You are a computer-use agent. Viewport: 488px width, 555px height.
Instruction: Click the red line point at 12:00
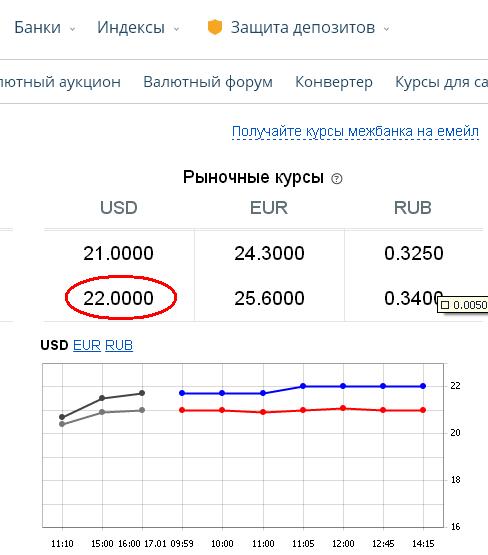click(x=343, y=408)
